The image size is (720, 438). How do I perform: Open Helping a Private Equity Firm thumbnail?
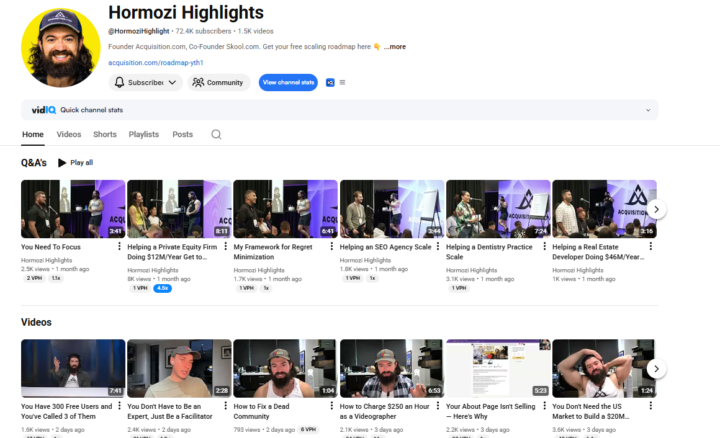tap(179, 209)
